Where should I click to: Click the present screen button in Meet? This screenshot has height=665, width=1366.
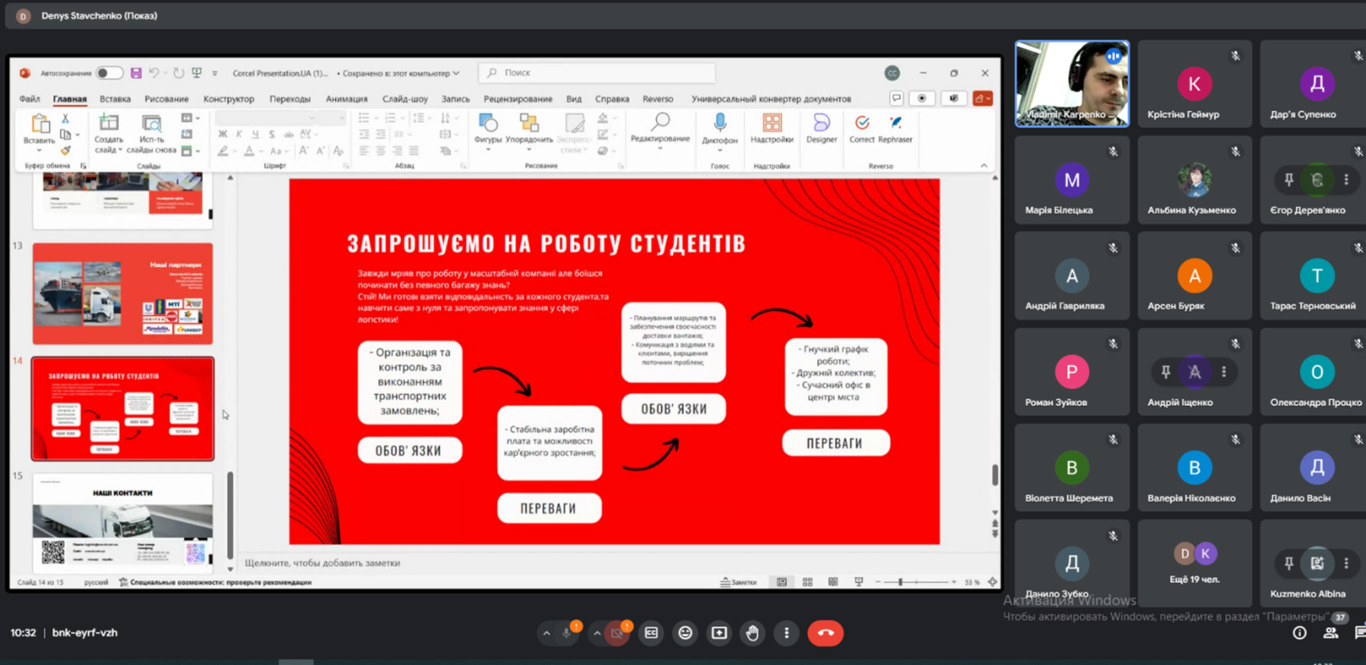(x=719, y=633)
